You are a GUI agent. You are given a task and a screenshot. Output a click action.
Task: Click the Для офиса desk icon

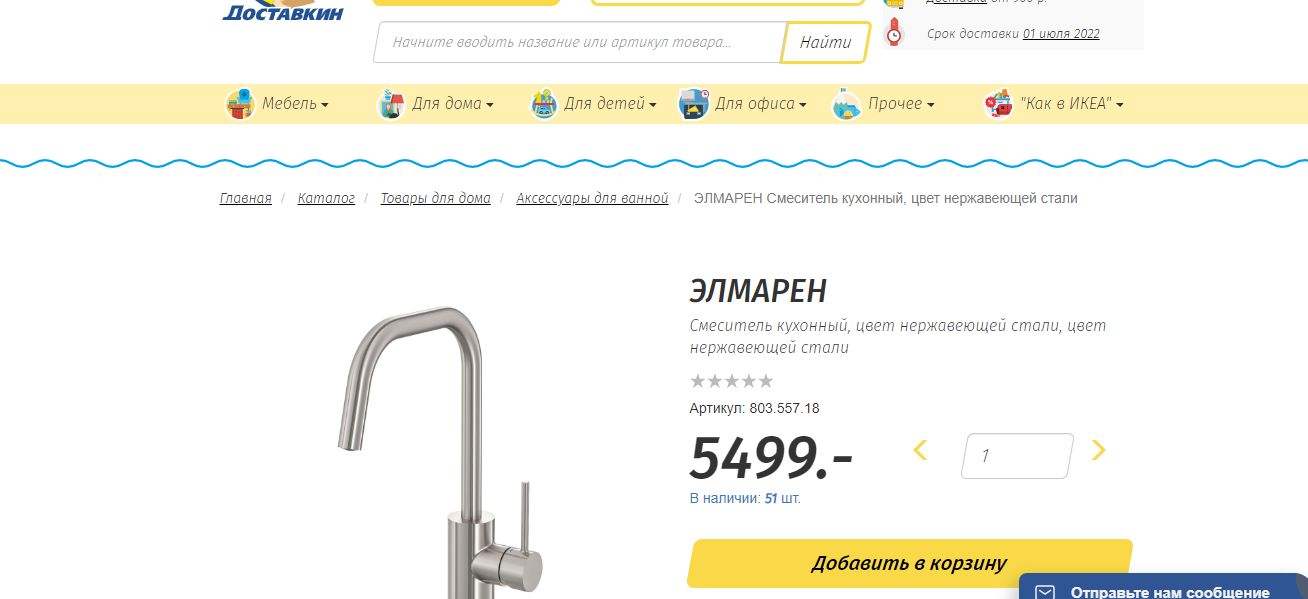pos(694,104)
